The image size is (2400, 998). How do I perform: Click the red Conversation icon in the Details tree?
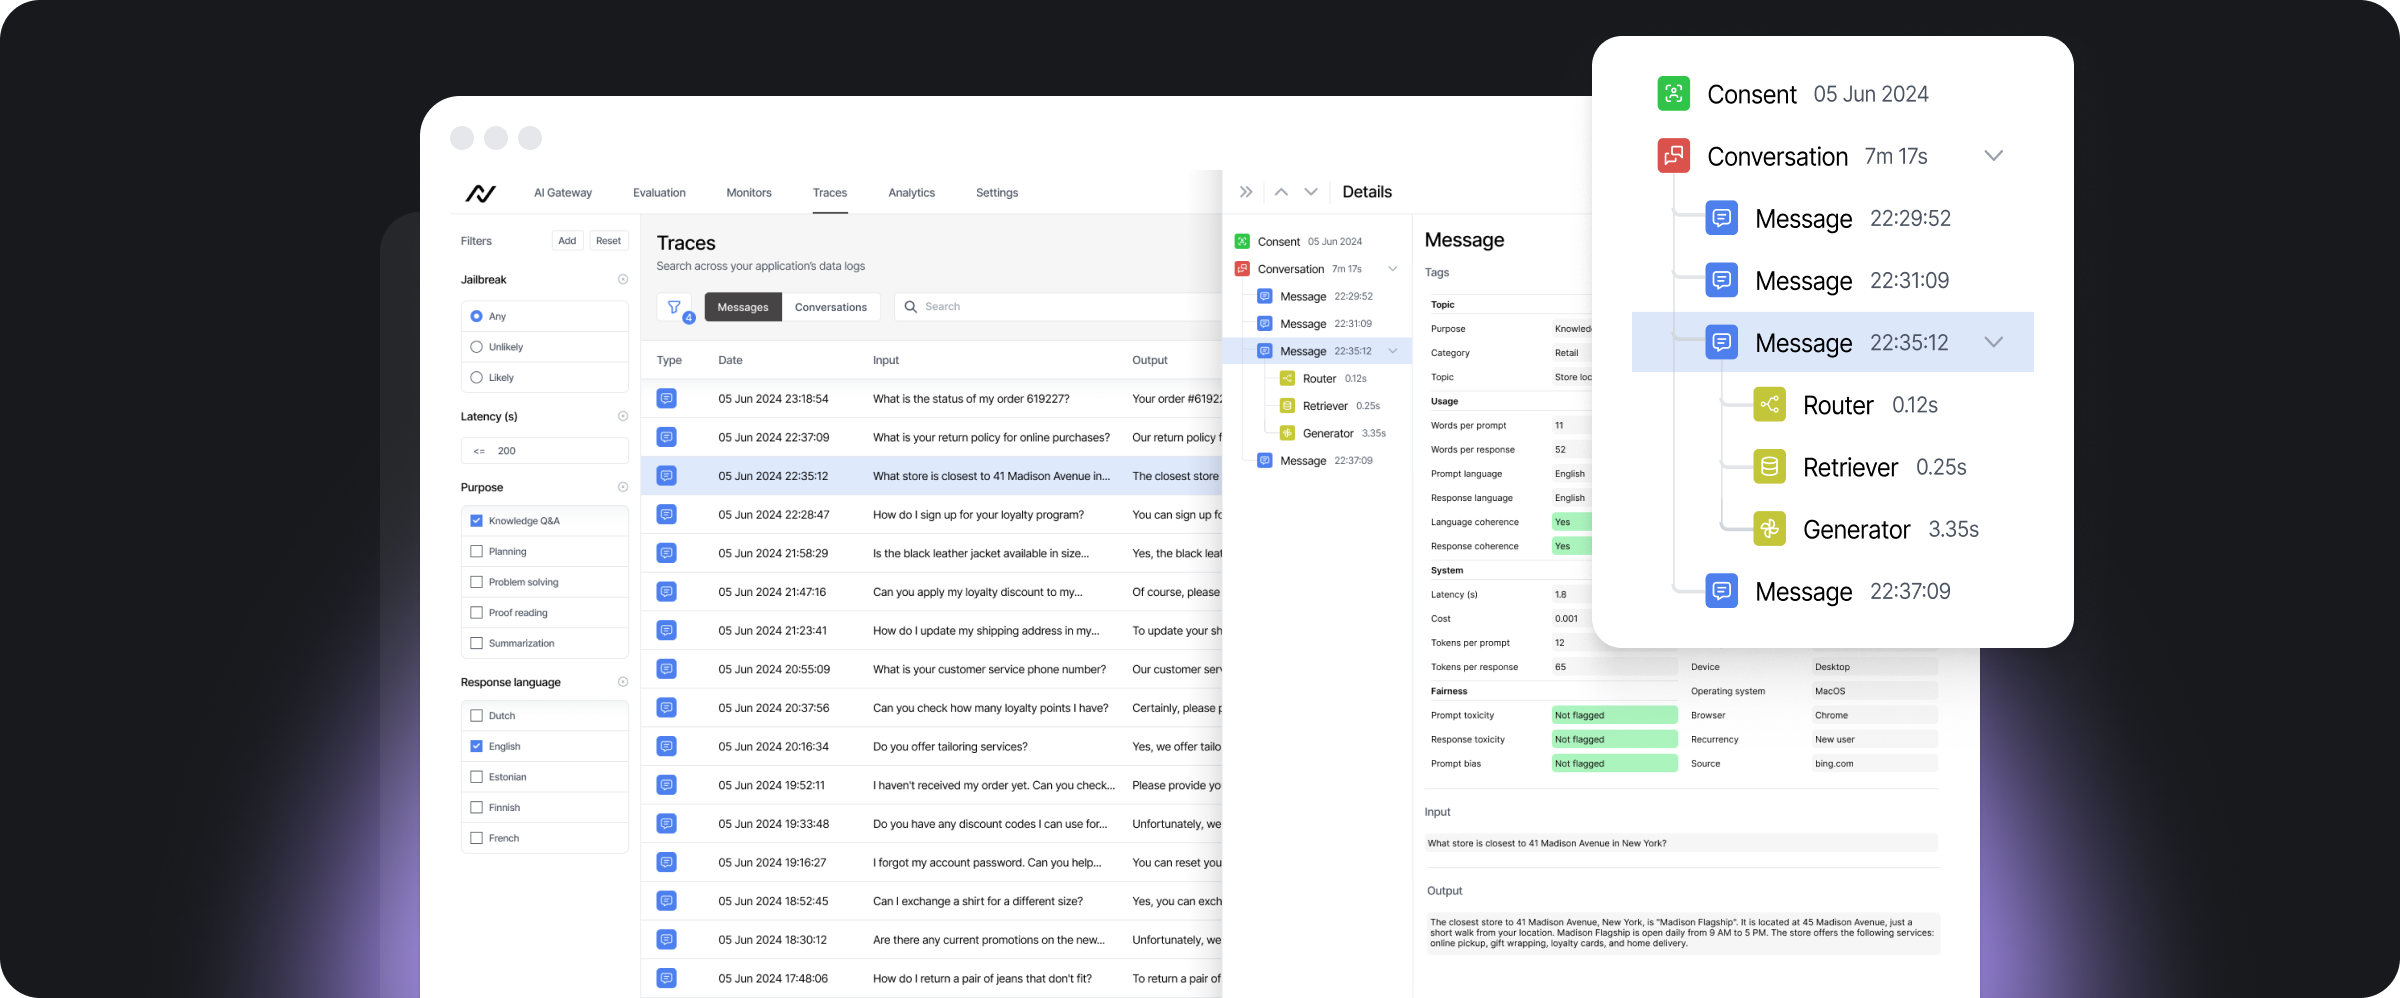(1242, 269)
